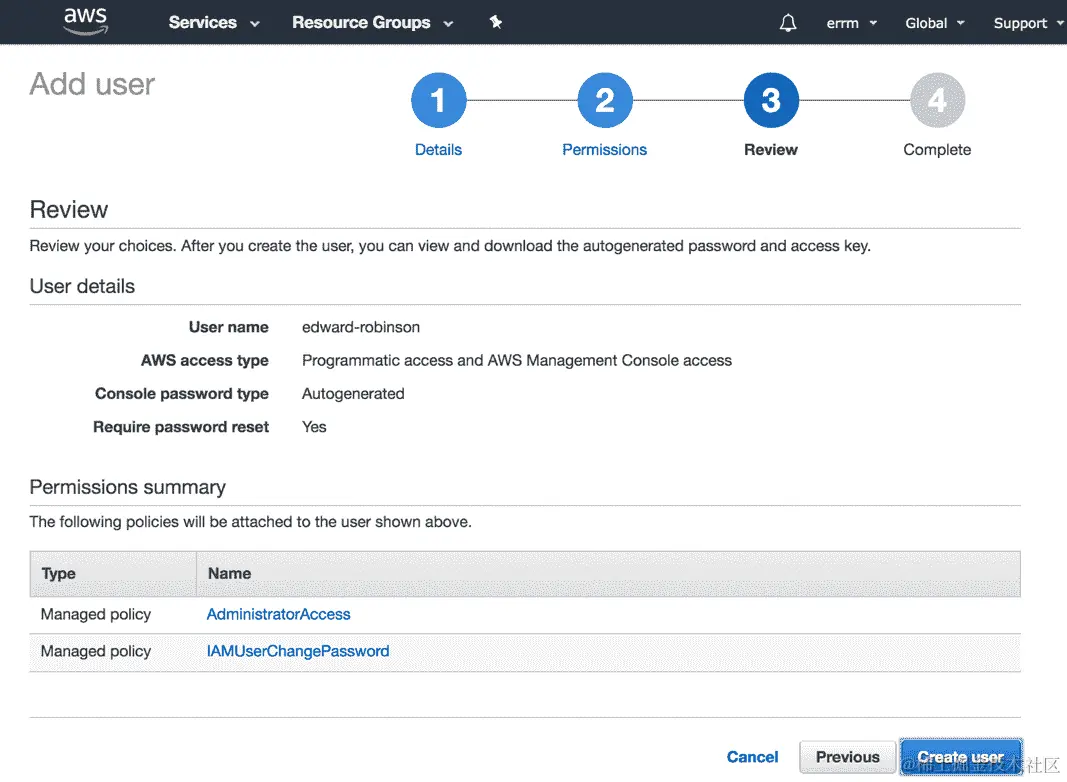The image size is (1067, 782).
Task: Click Cancel
Action: (752, 757)
